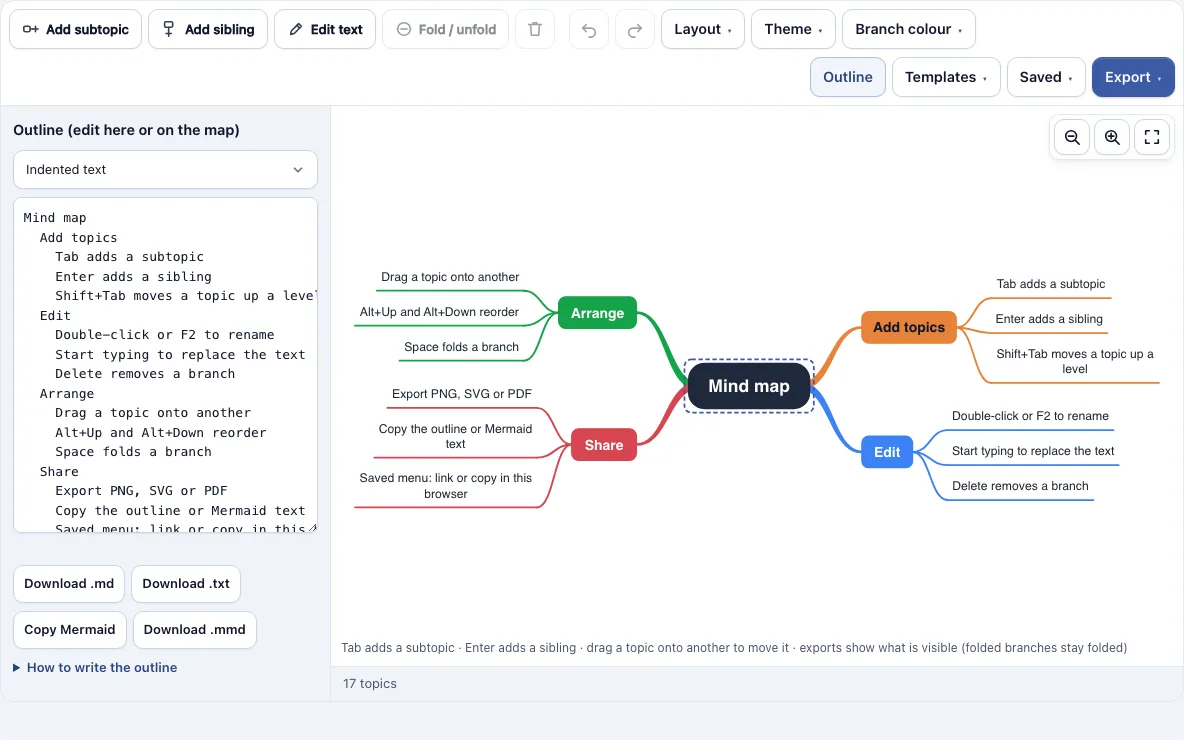
Task: Expand How to write the outline
Action: point(95,668)
